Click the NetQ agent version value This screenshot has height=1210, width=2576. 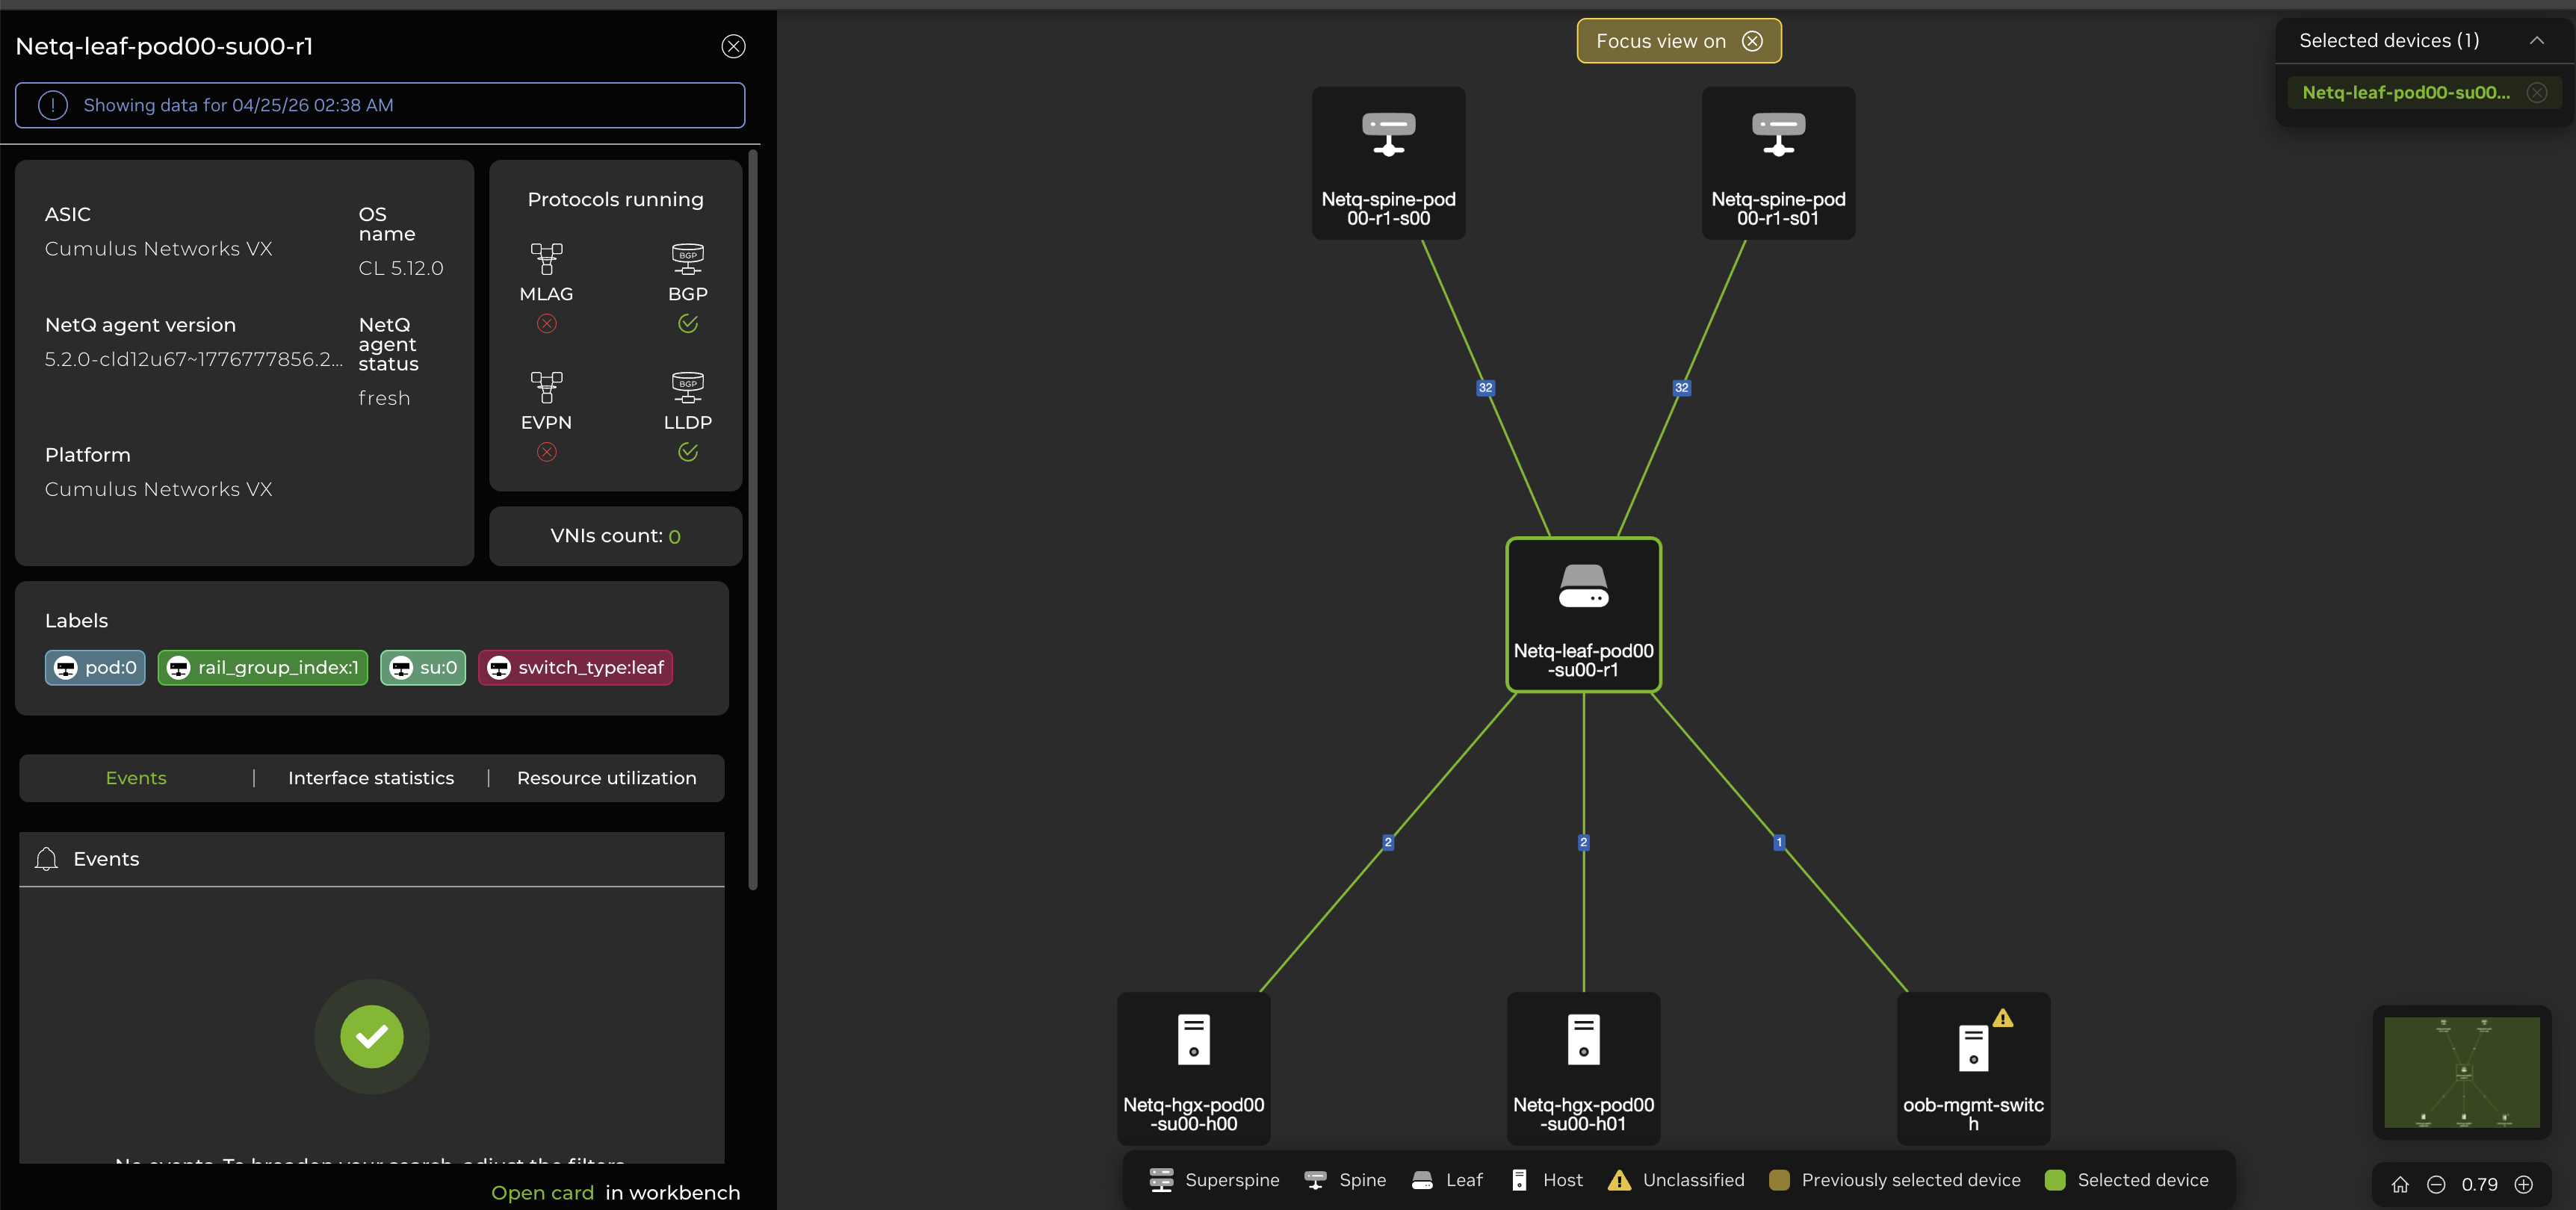coord(193,359)
